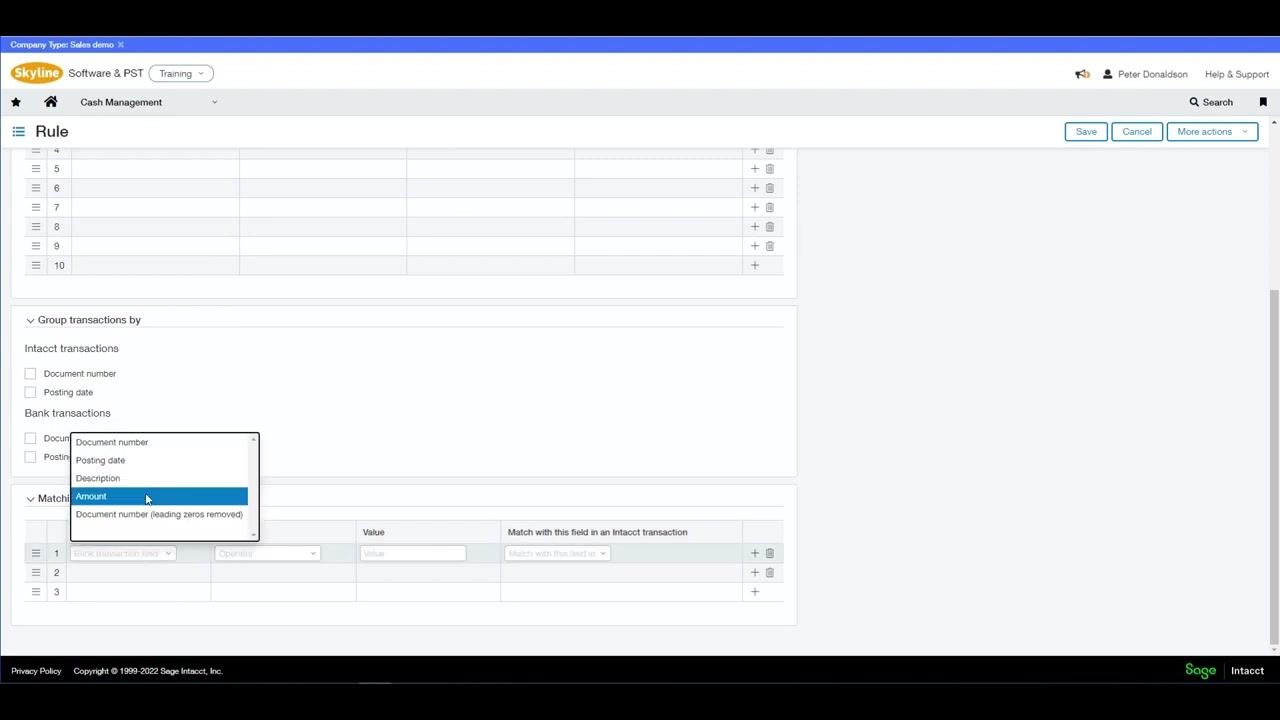1280x720 pixels.
Task: Close the Company Type: Sales demo banner
Action: click(x=121, y=45)
